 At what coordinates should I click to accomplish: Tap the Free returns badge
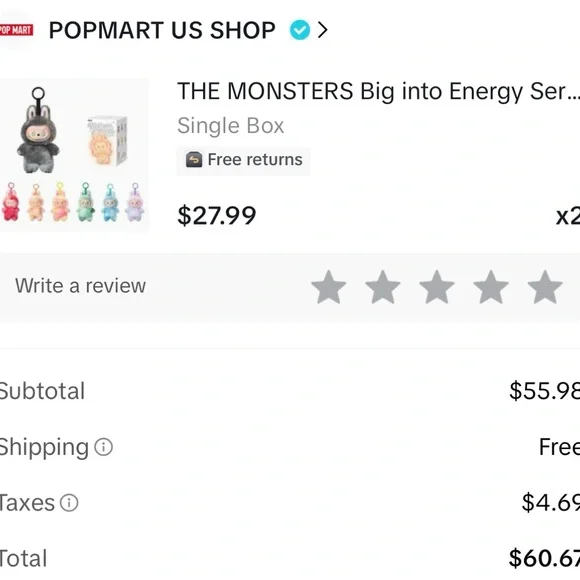pos(243,161)
